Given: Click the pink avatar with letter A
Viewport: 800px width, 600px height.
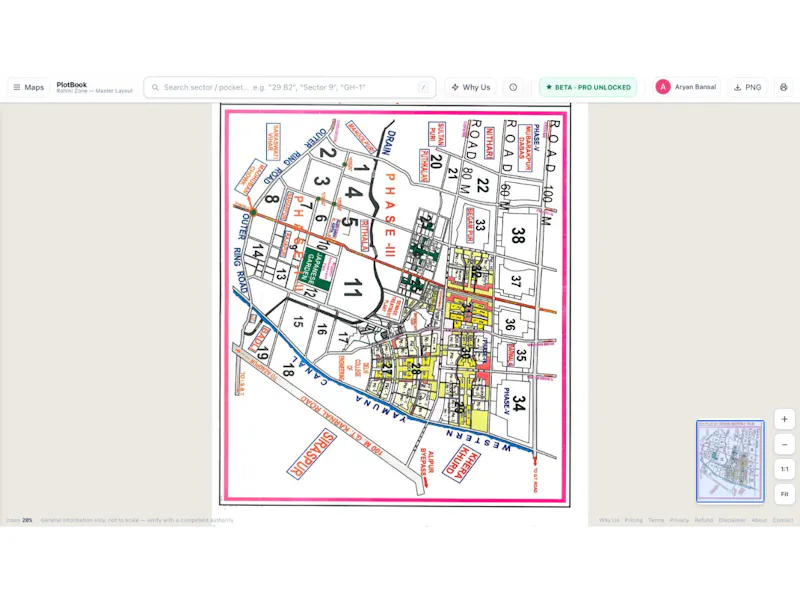Looking at the screenshot, I should (x=663, y=87).
